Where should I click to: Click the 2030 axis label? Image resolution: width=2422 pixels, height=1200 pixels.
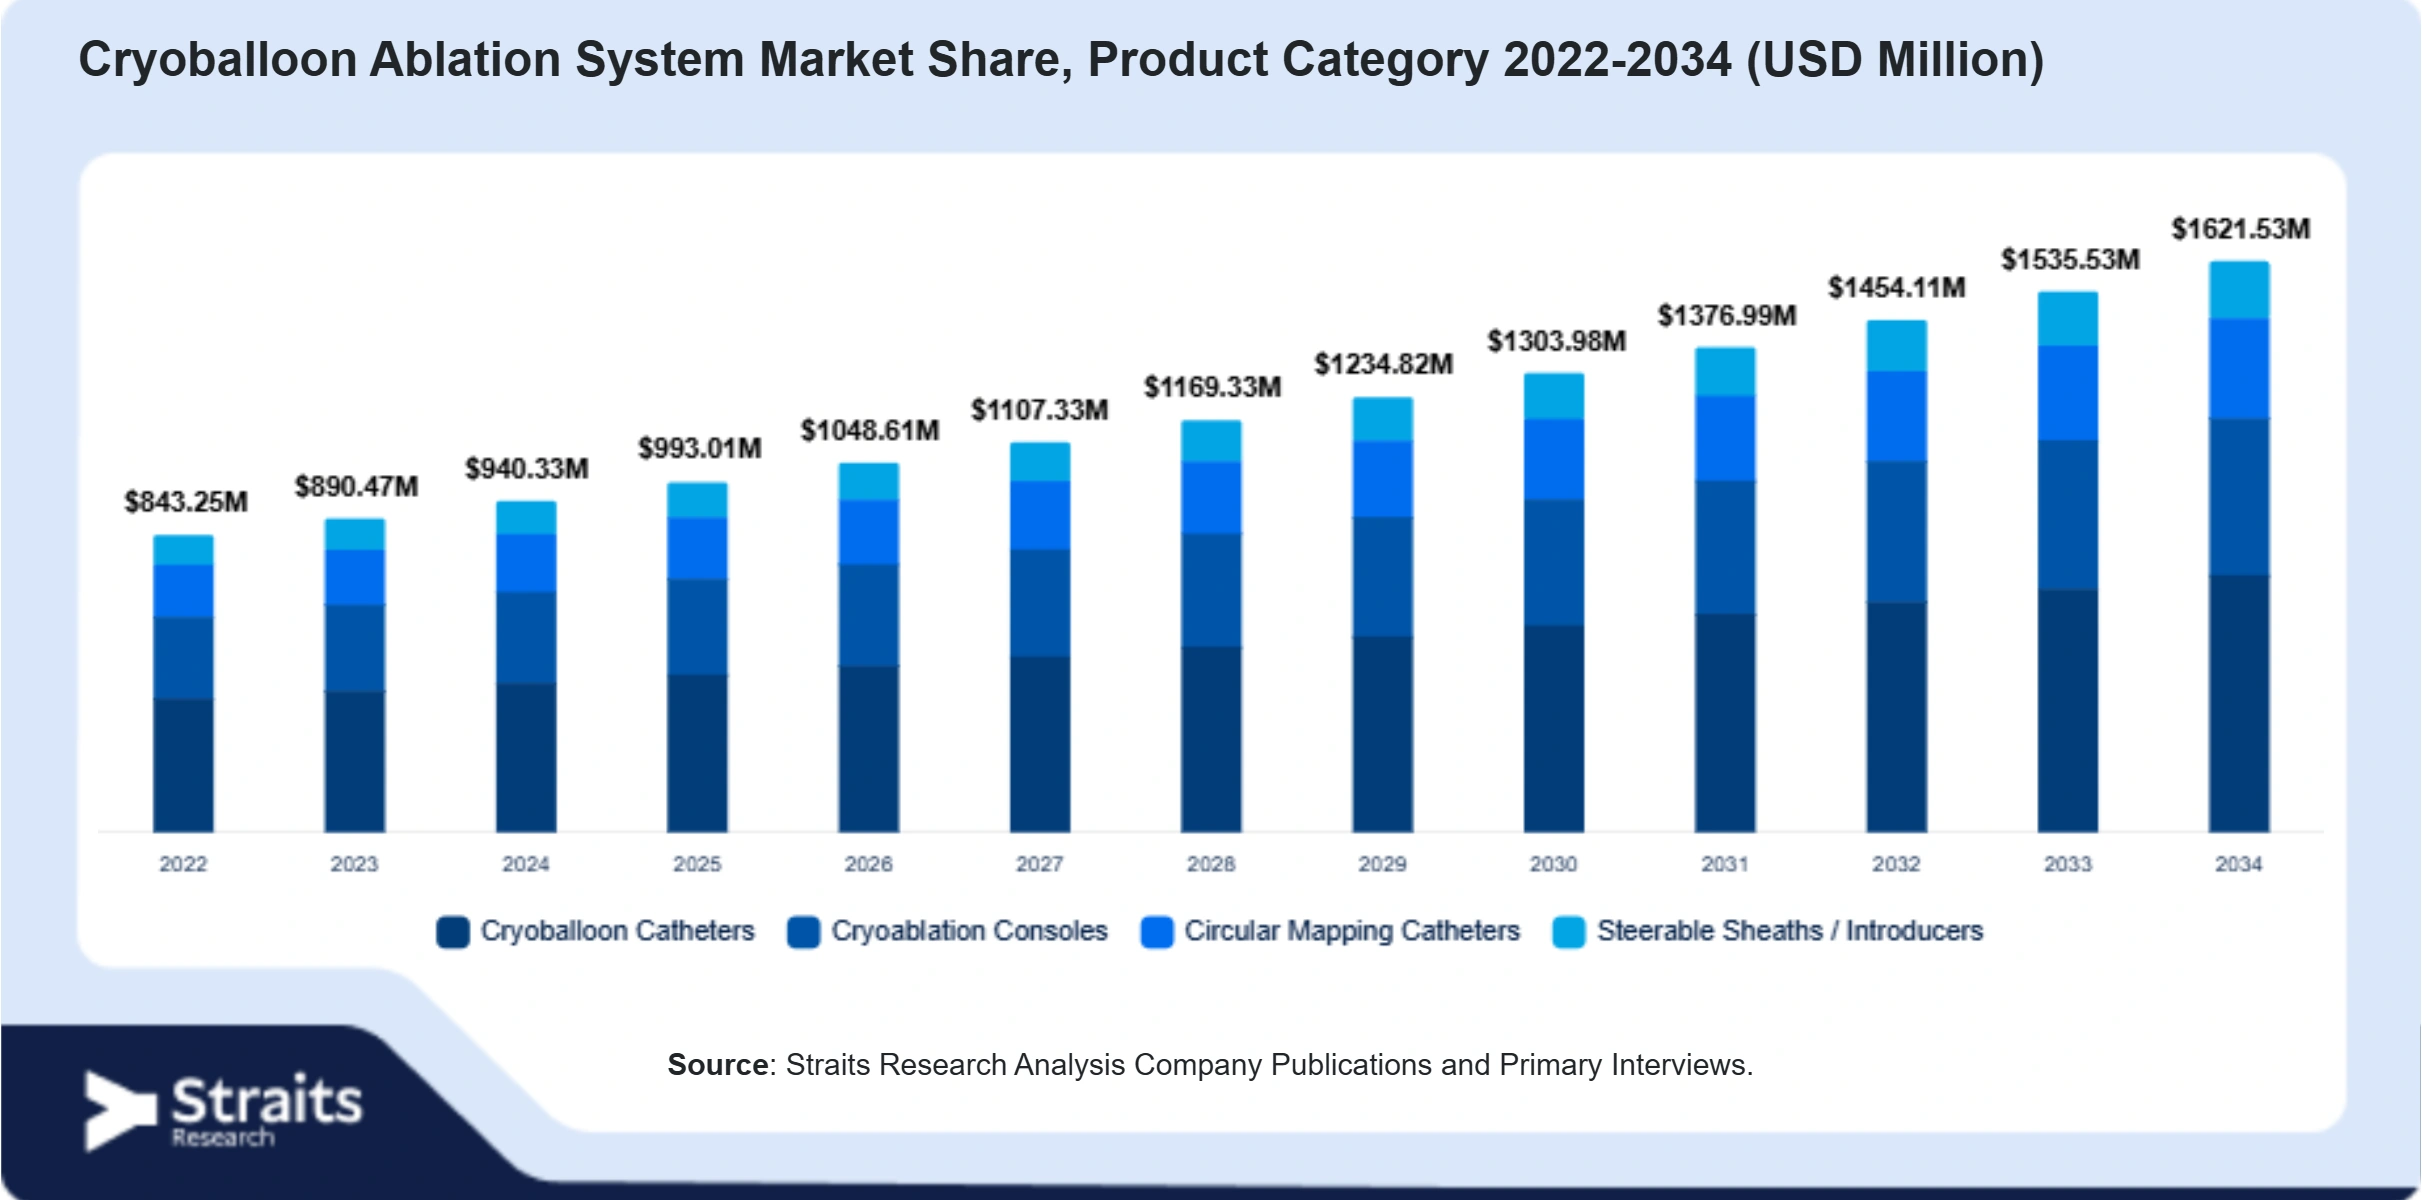1553,864
